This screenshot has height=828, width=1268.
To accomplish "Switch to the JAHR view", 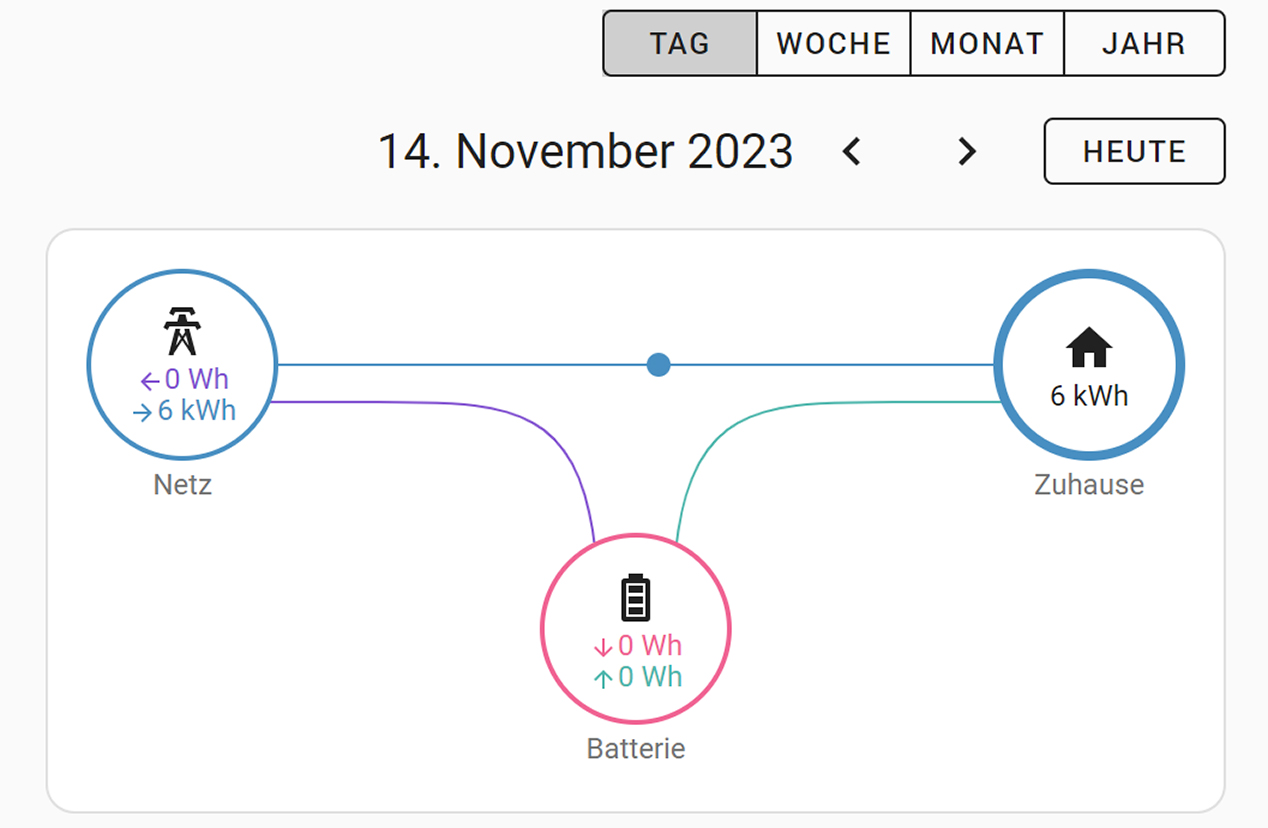I will click(x=1143, y=44).
